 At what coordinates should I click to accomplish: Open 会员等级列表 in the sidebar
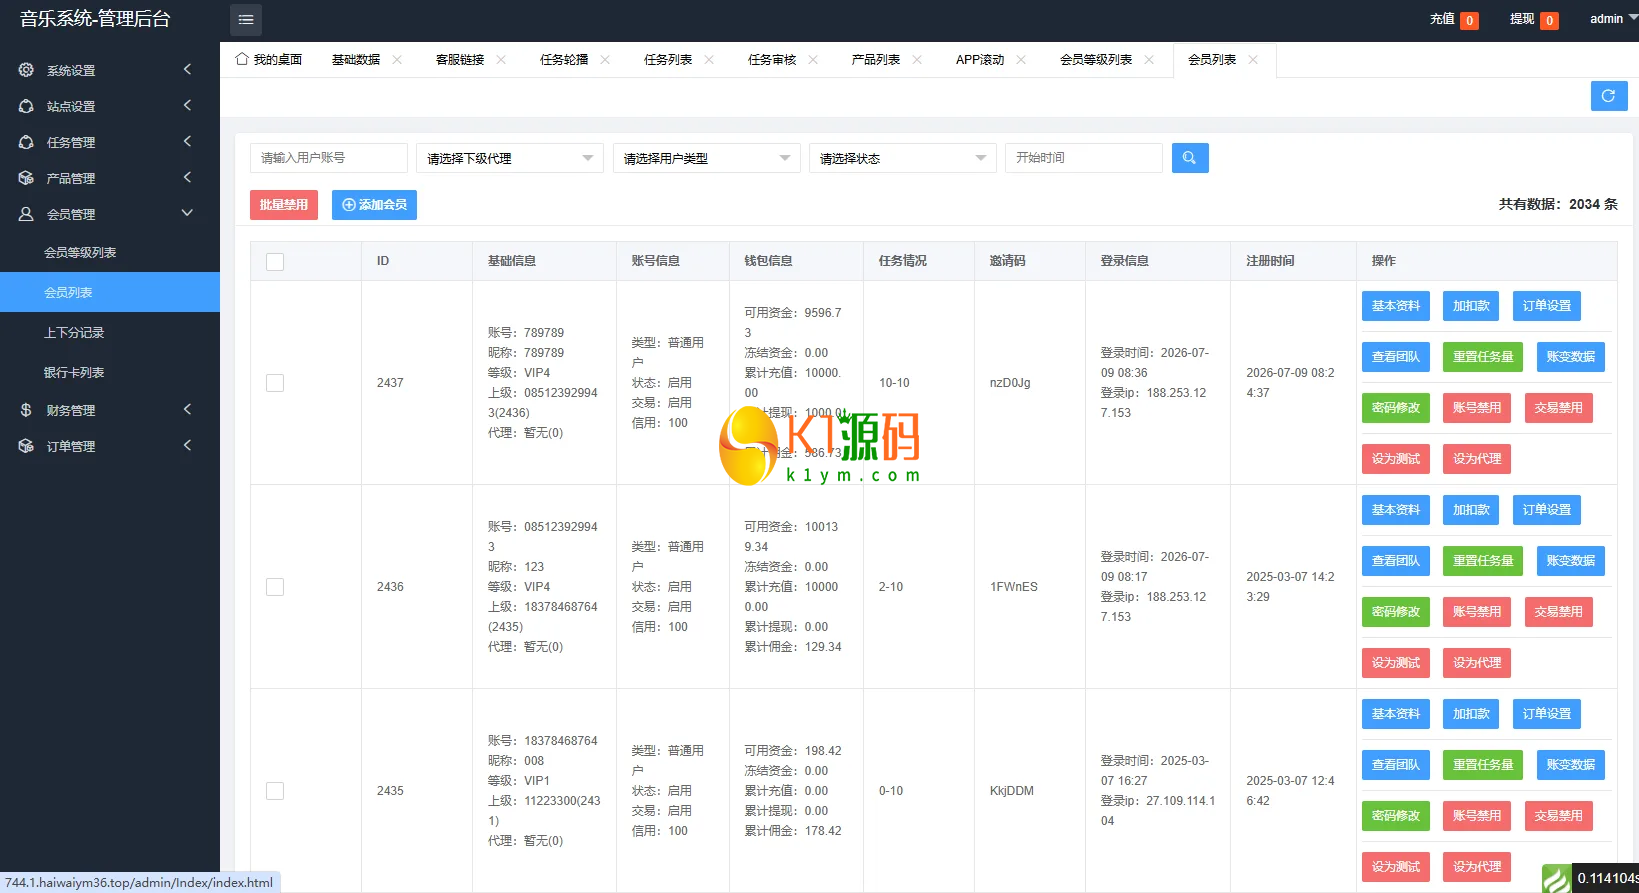click(x=110, y=252)
